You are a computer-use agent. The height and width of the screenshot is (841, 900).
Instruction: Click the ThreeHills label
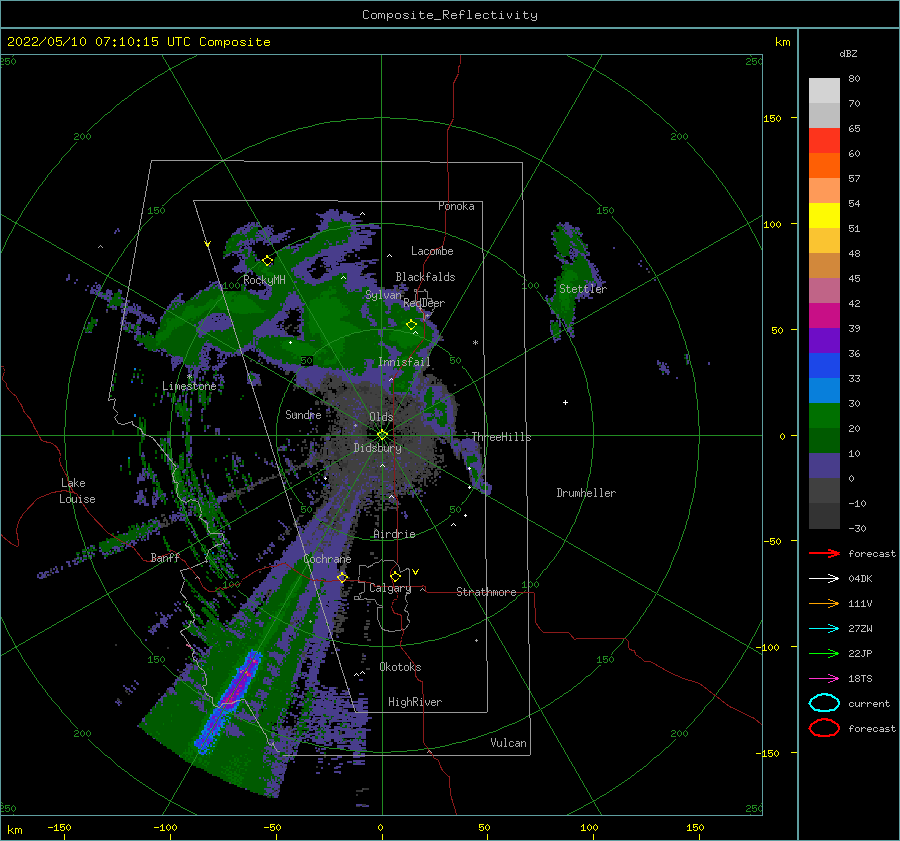pos(501,437)
